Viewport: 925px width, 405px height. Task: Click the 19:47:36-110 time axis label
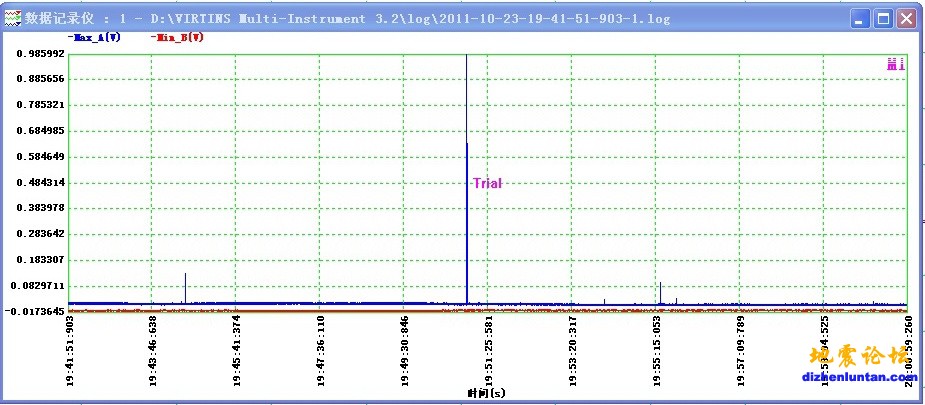click(x=319, y=350)
